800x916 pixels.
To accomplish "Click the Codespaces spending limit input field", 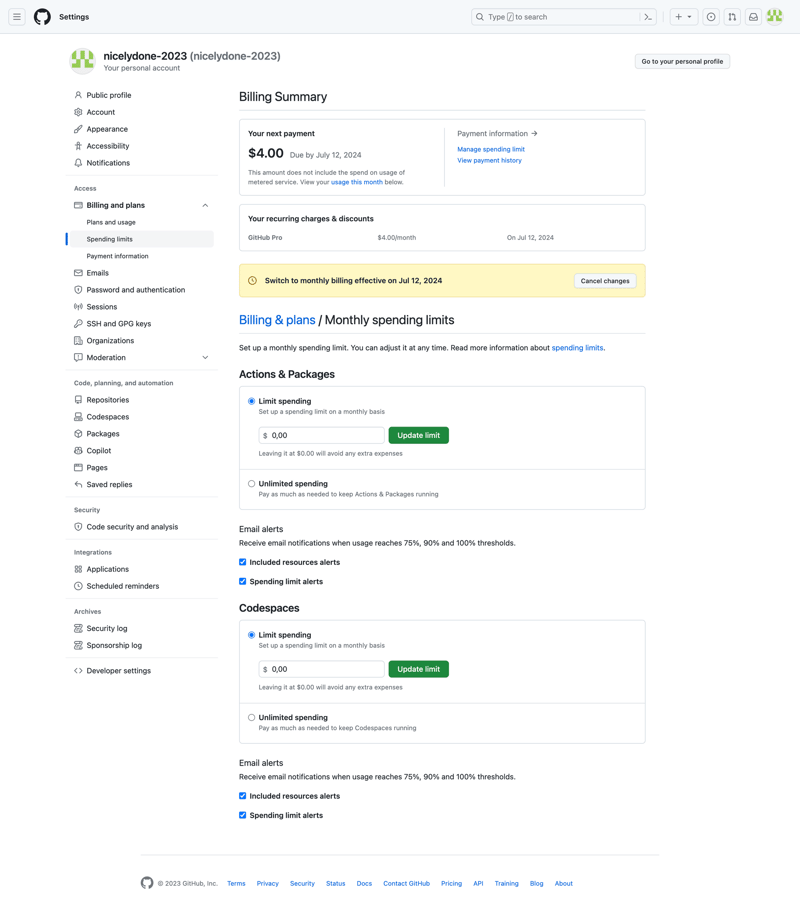I will coord(320,669).
